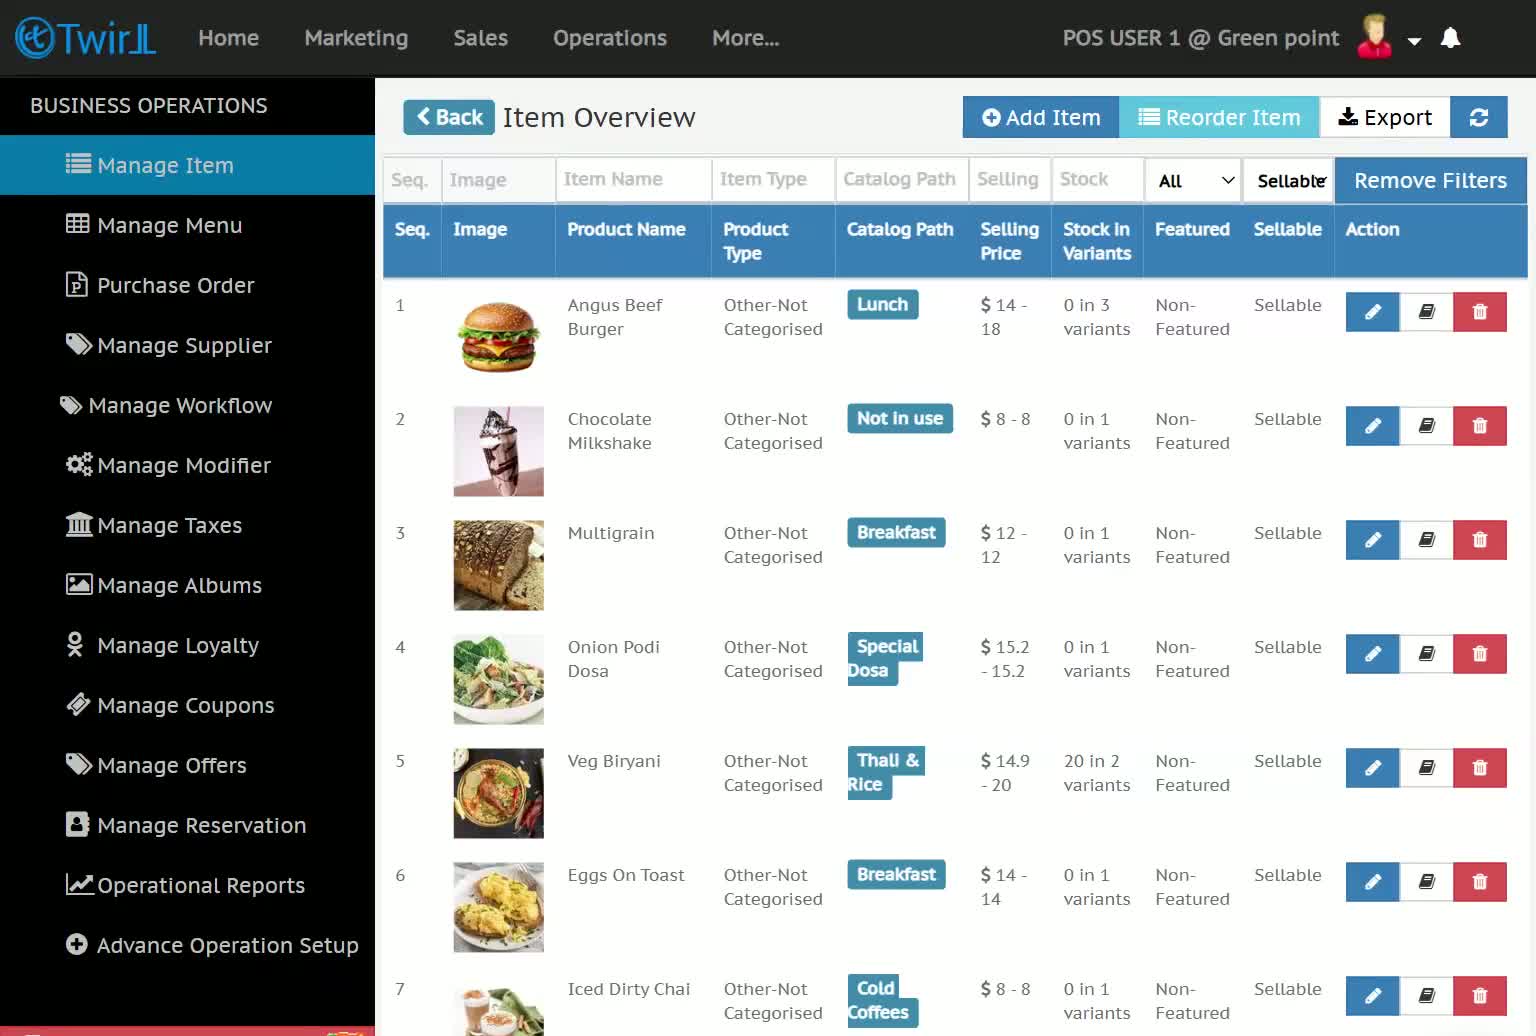Viewport: 1536px width, 1036px height.
Task: Open Operational Reports in sidebar
Action: tap(187, 885)
